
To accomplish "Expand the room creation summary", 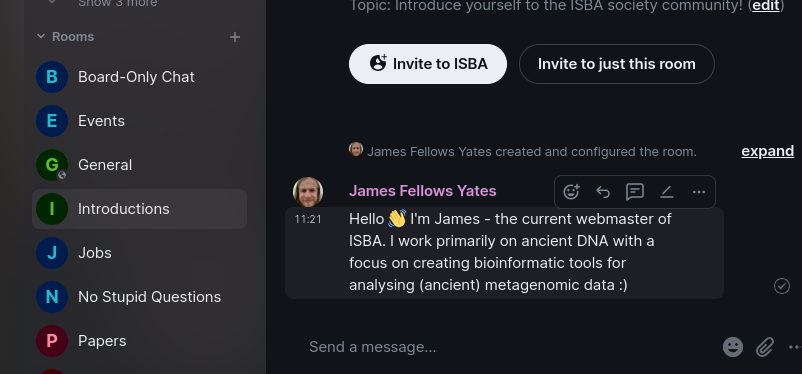I will click(767, 151).
